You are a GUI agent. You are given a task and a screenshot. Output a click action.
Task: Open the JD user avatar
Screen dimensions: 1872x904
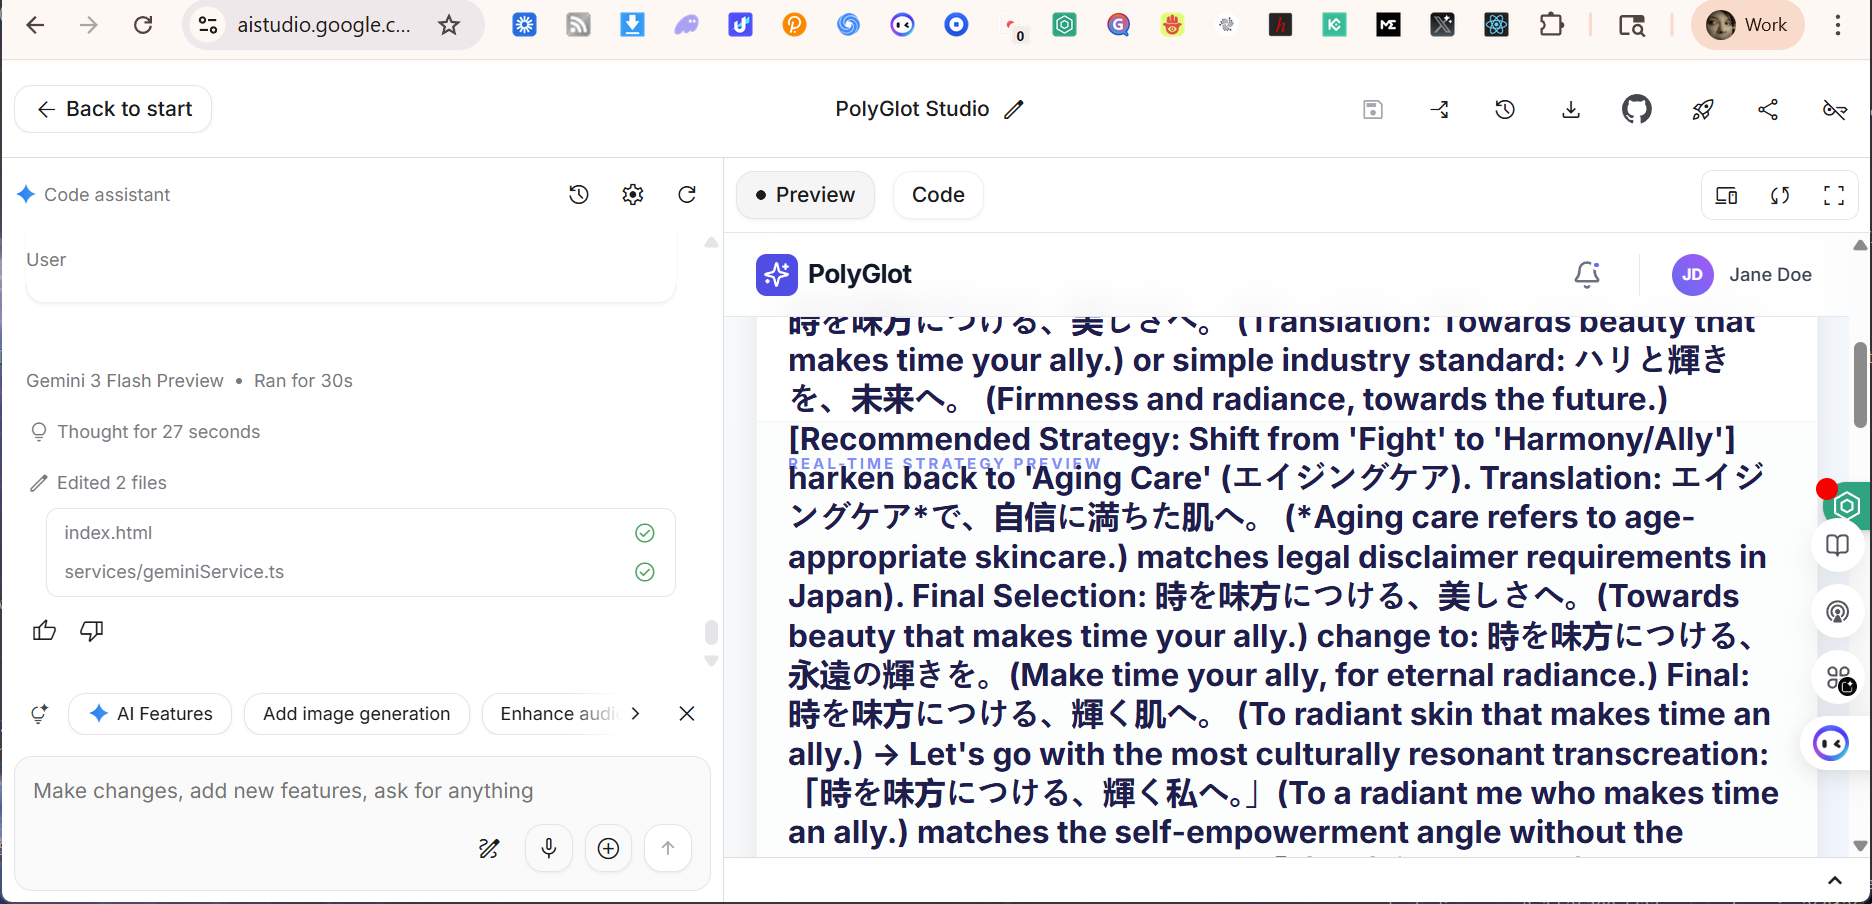[1693, 275]
